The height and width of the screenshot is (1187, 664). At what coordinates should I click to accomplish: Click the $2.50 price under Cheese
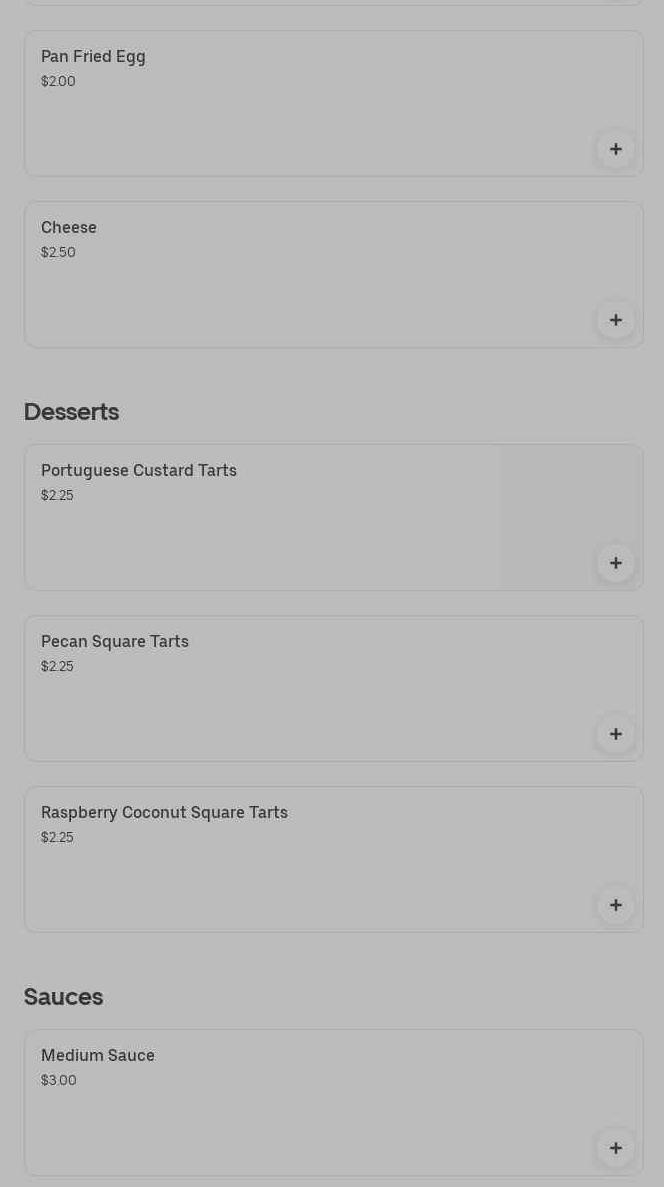(x=58, y=253)
